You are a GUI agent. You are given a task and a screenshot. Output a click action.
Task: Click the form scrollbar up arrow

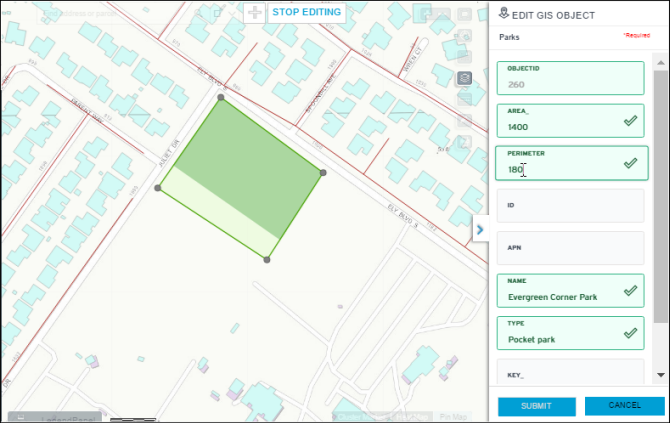pyautogui.click(x=661, y=63)
